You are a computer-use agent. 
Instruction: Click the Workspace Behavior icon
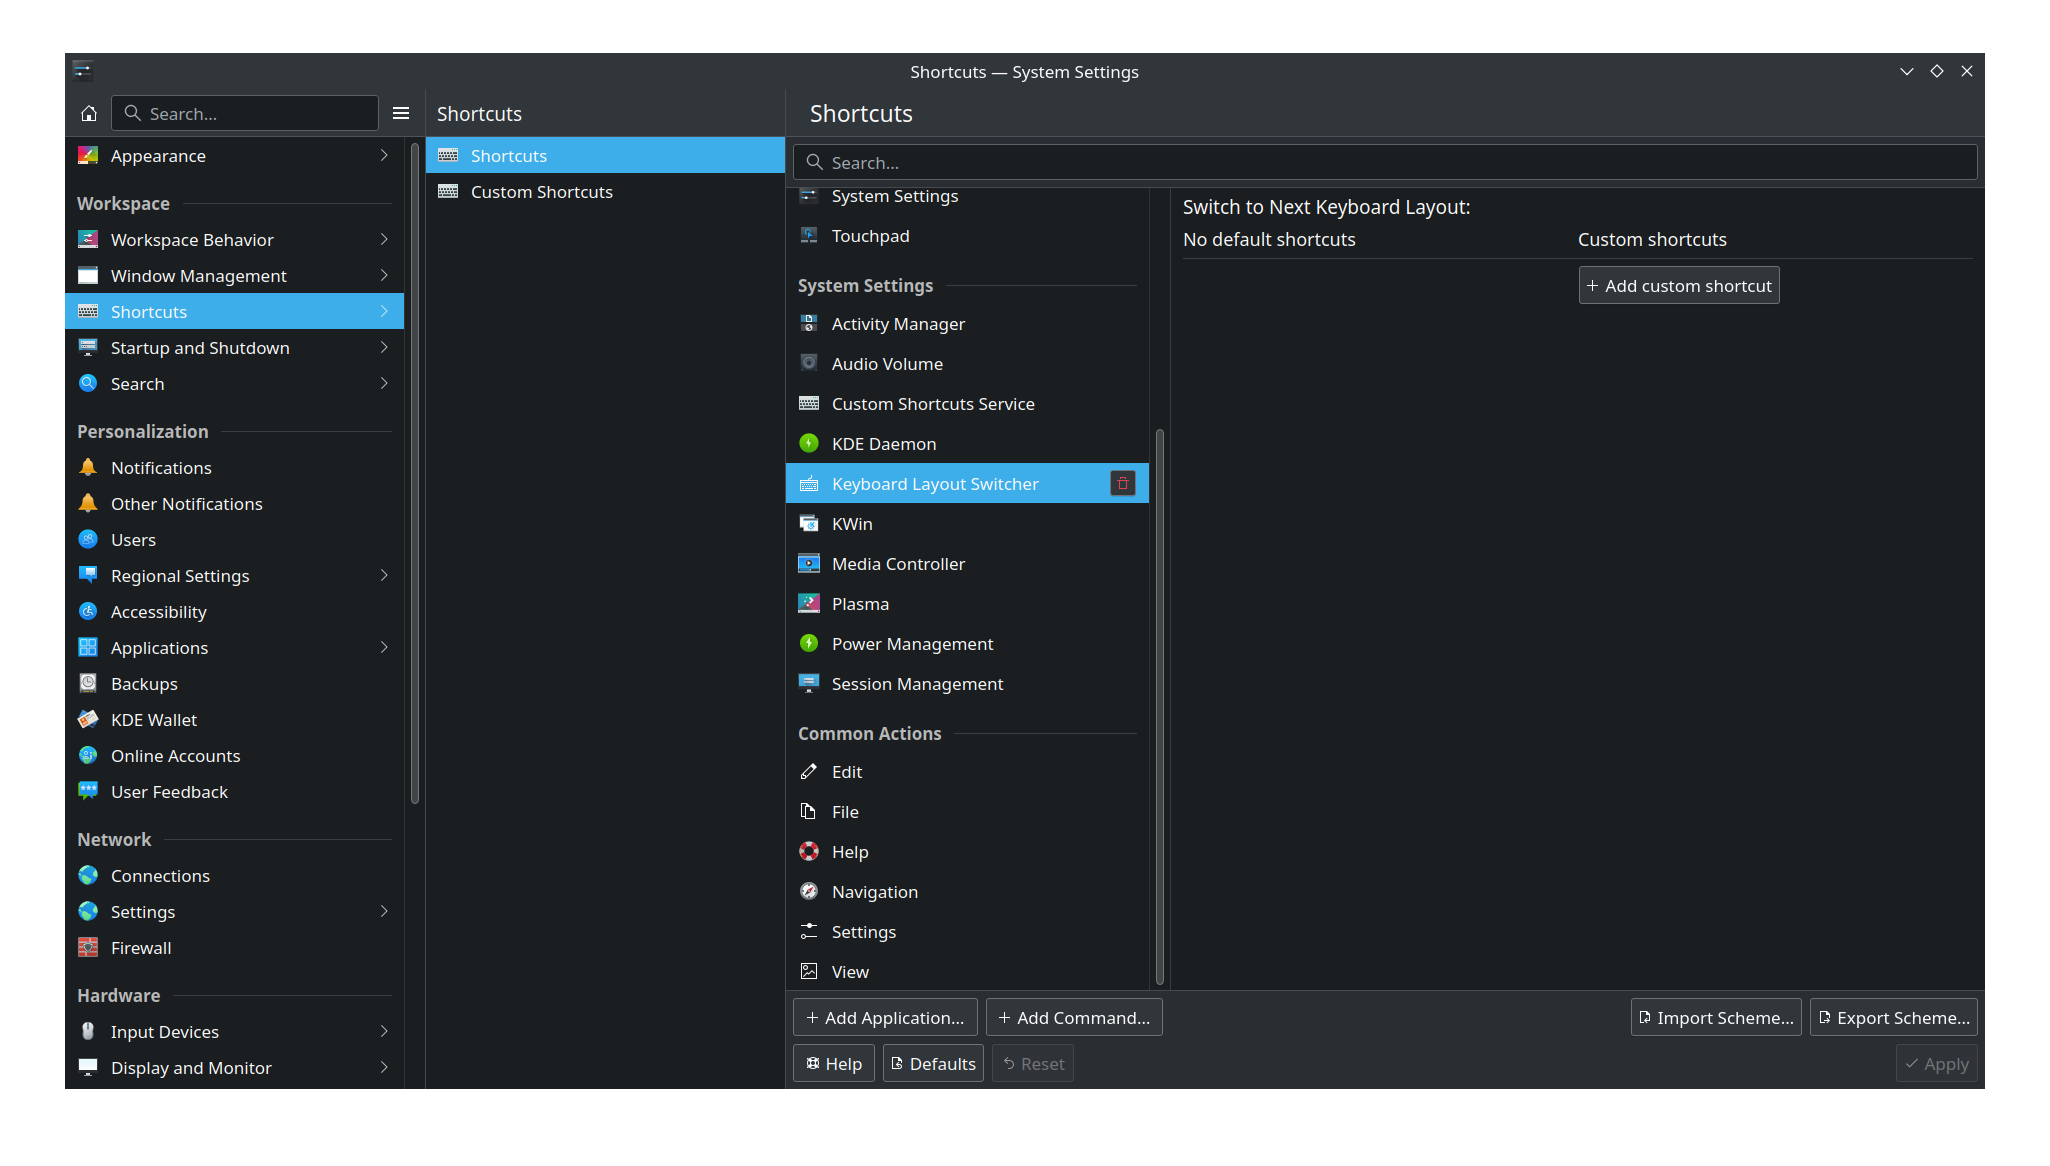pos(88,240)
